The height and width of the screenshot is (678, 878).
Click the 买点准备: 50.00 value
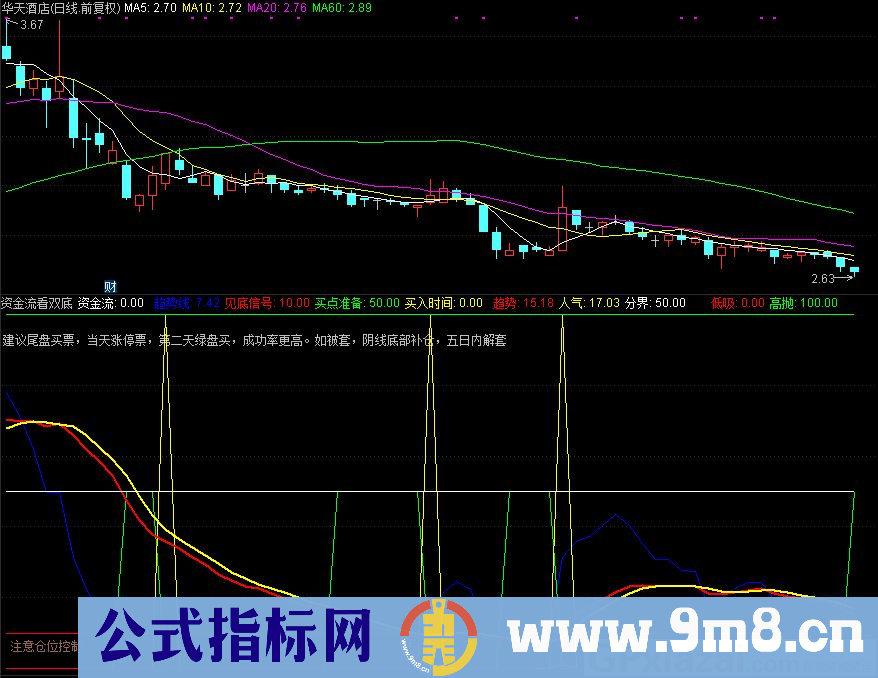tap(357, 303)
